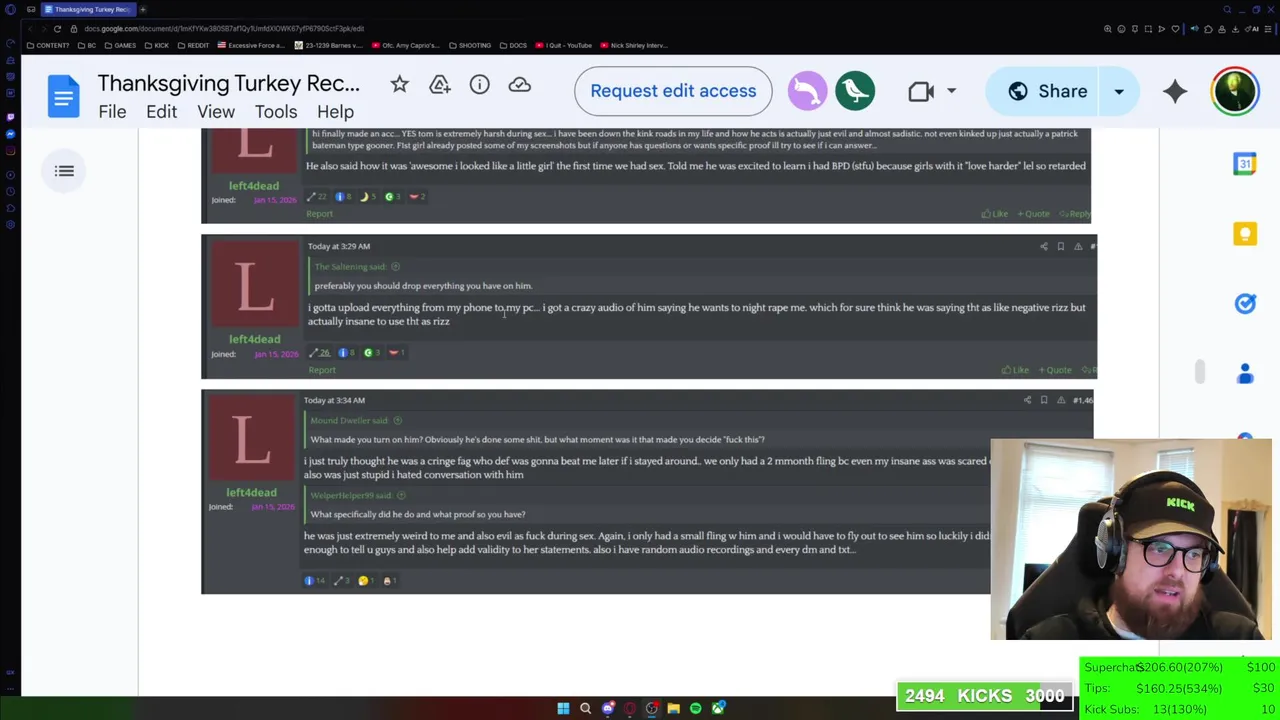Screen dimensions: 1280x720
Task: Open the Help menu
Action: pyautogui.click(x=335, y=112)
